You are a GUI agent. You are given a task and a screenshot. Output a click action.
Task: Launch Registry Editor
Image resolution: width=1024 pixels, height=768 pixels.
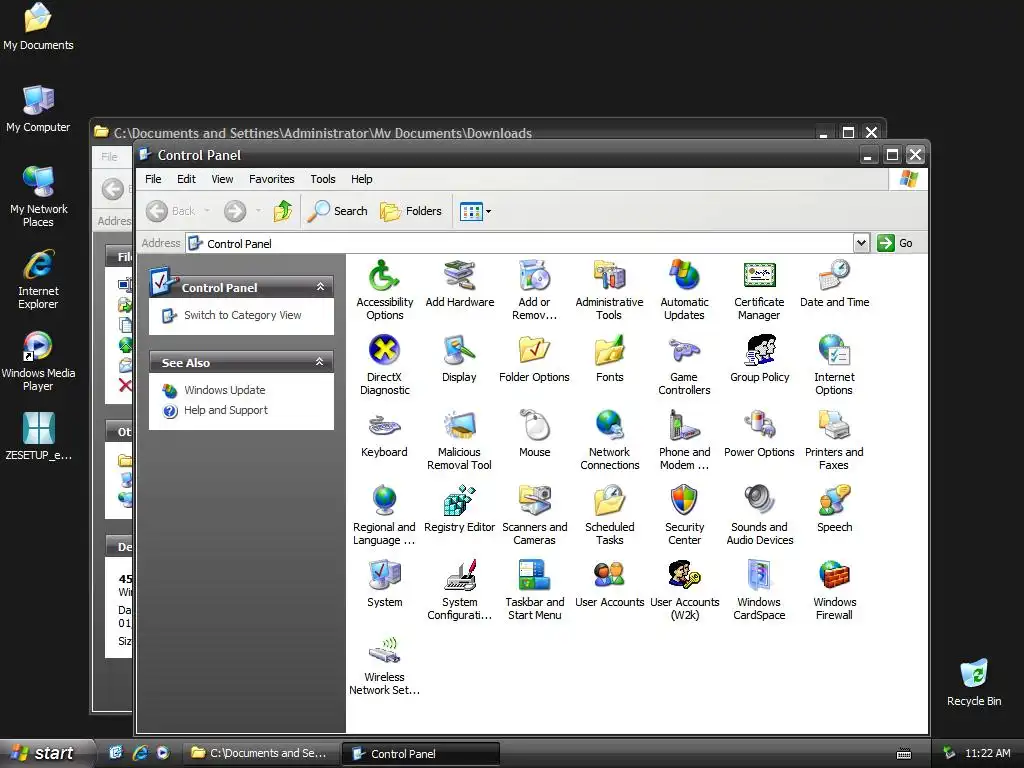click(x=459, y=509)
